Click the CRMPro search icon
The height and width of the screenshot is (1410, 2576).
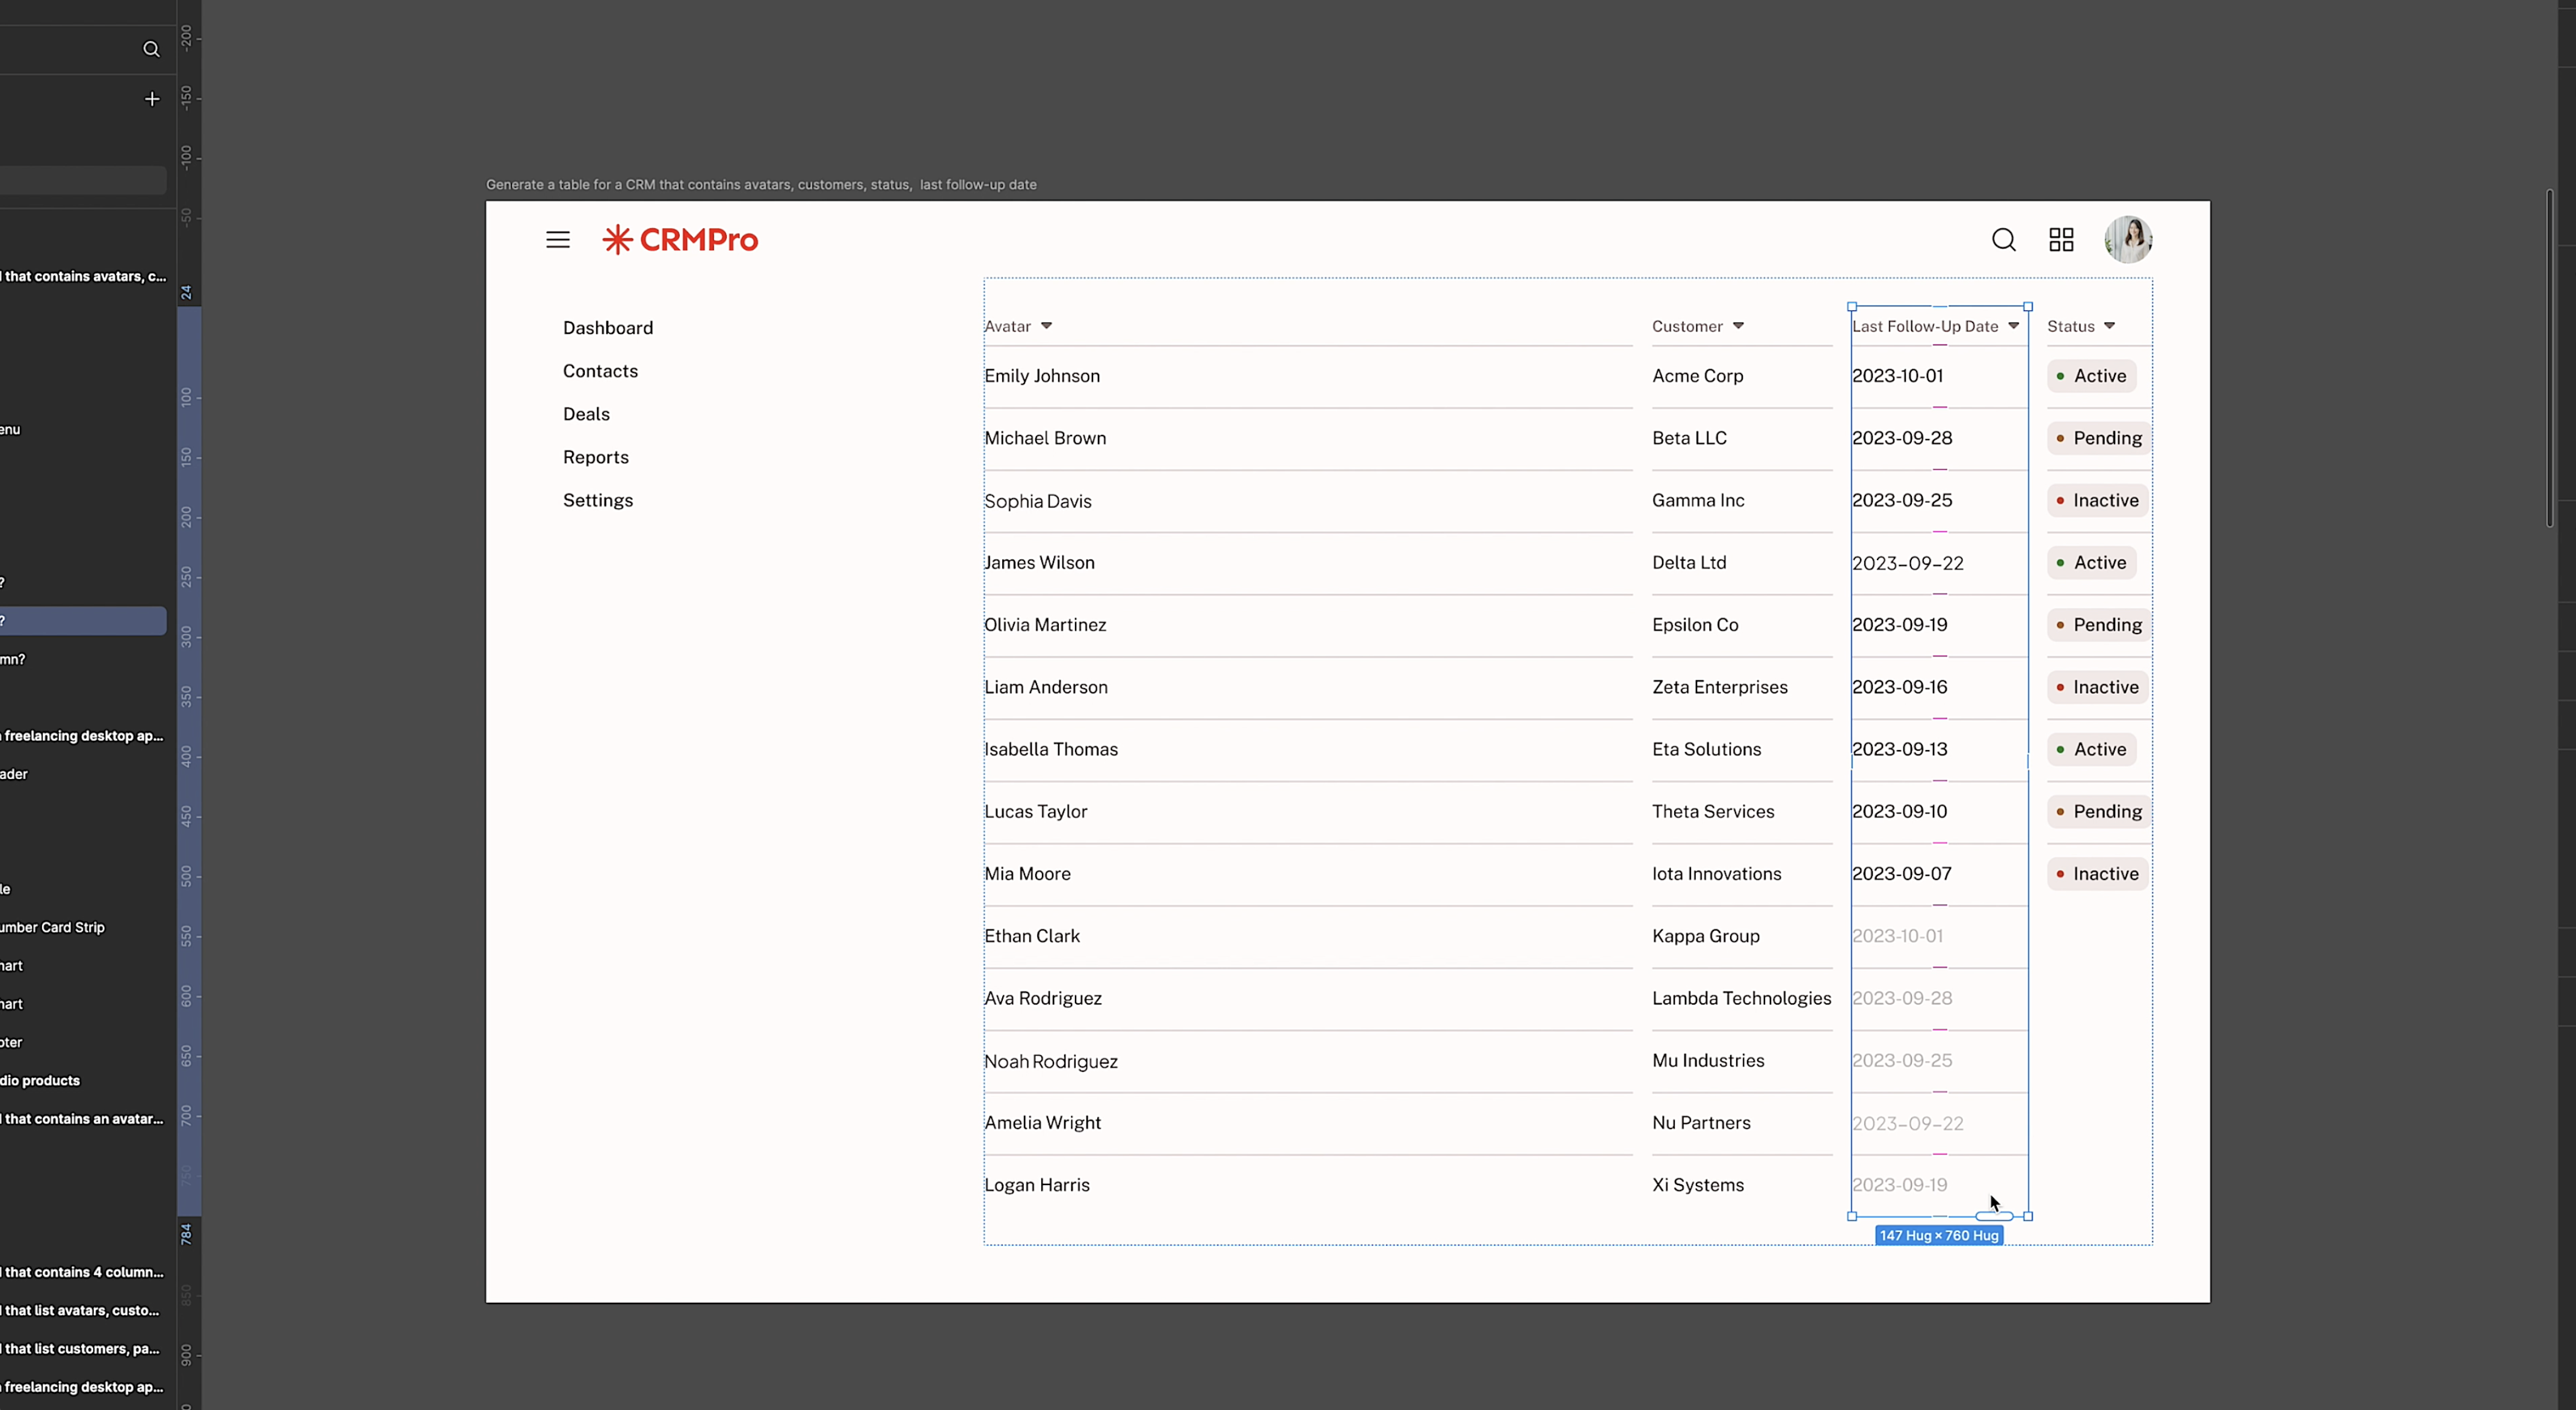click(x=2003, y=239)
